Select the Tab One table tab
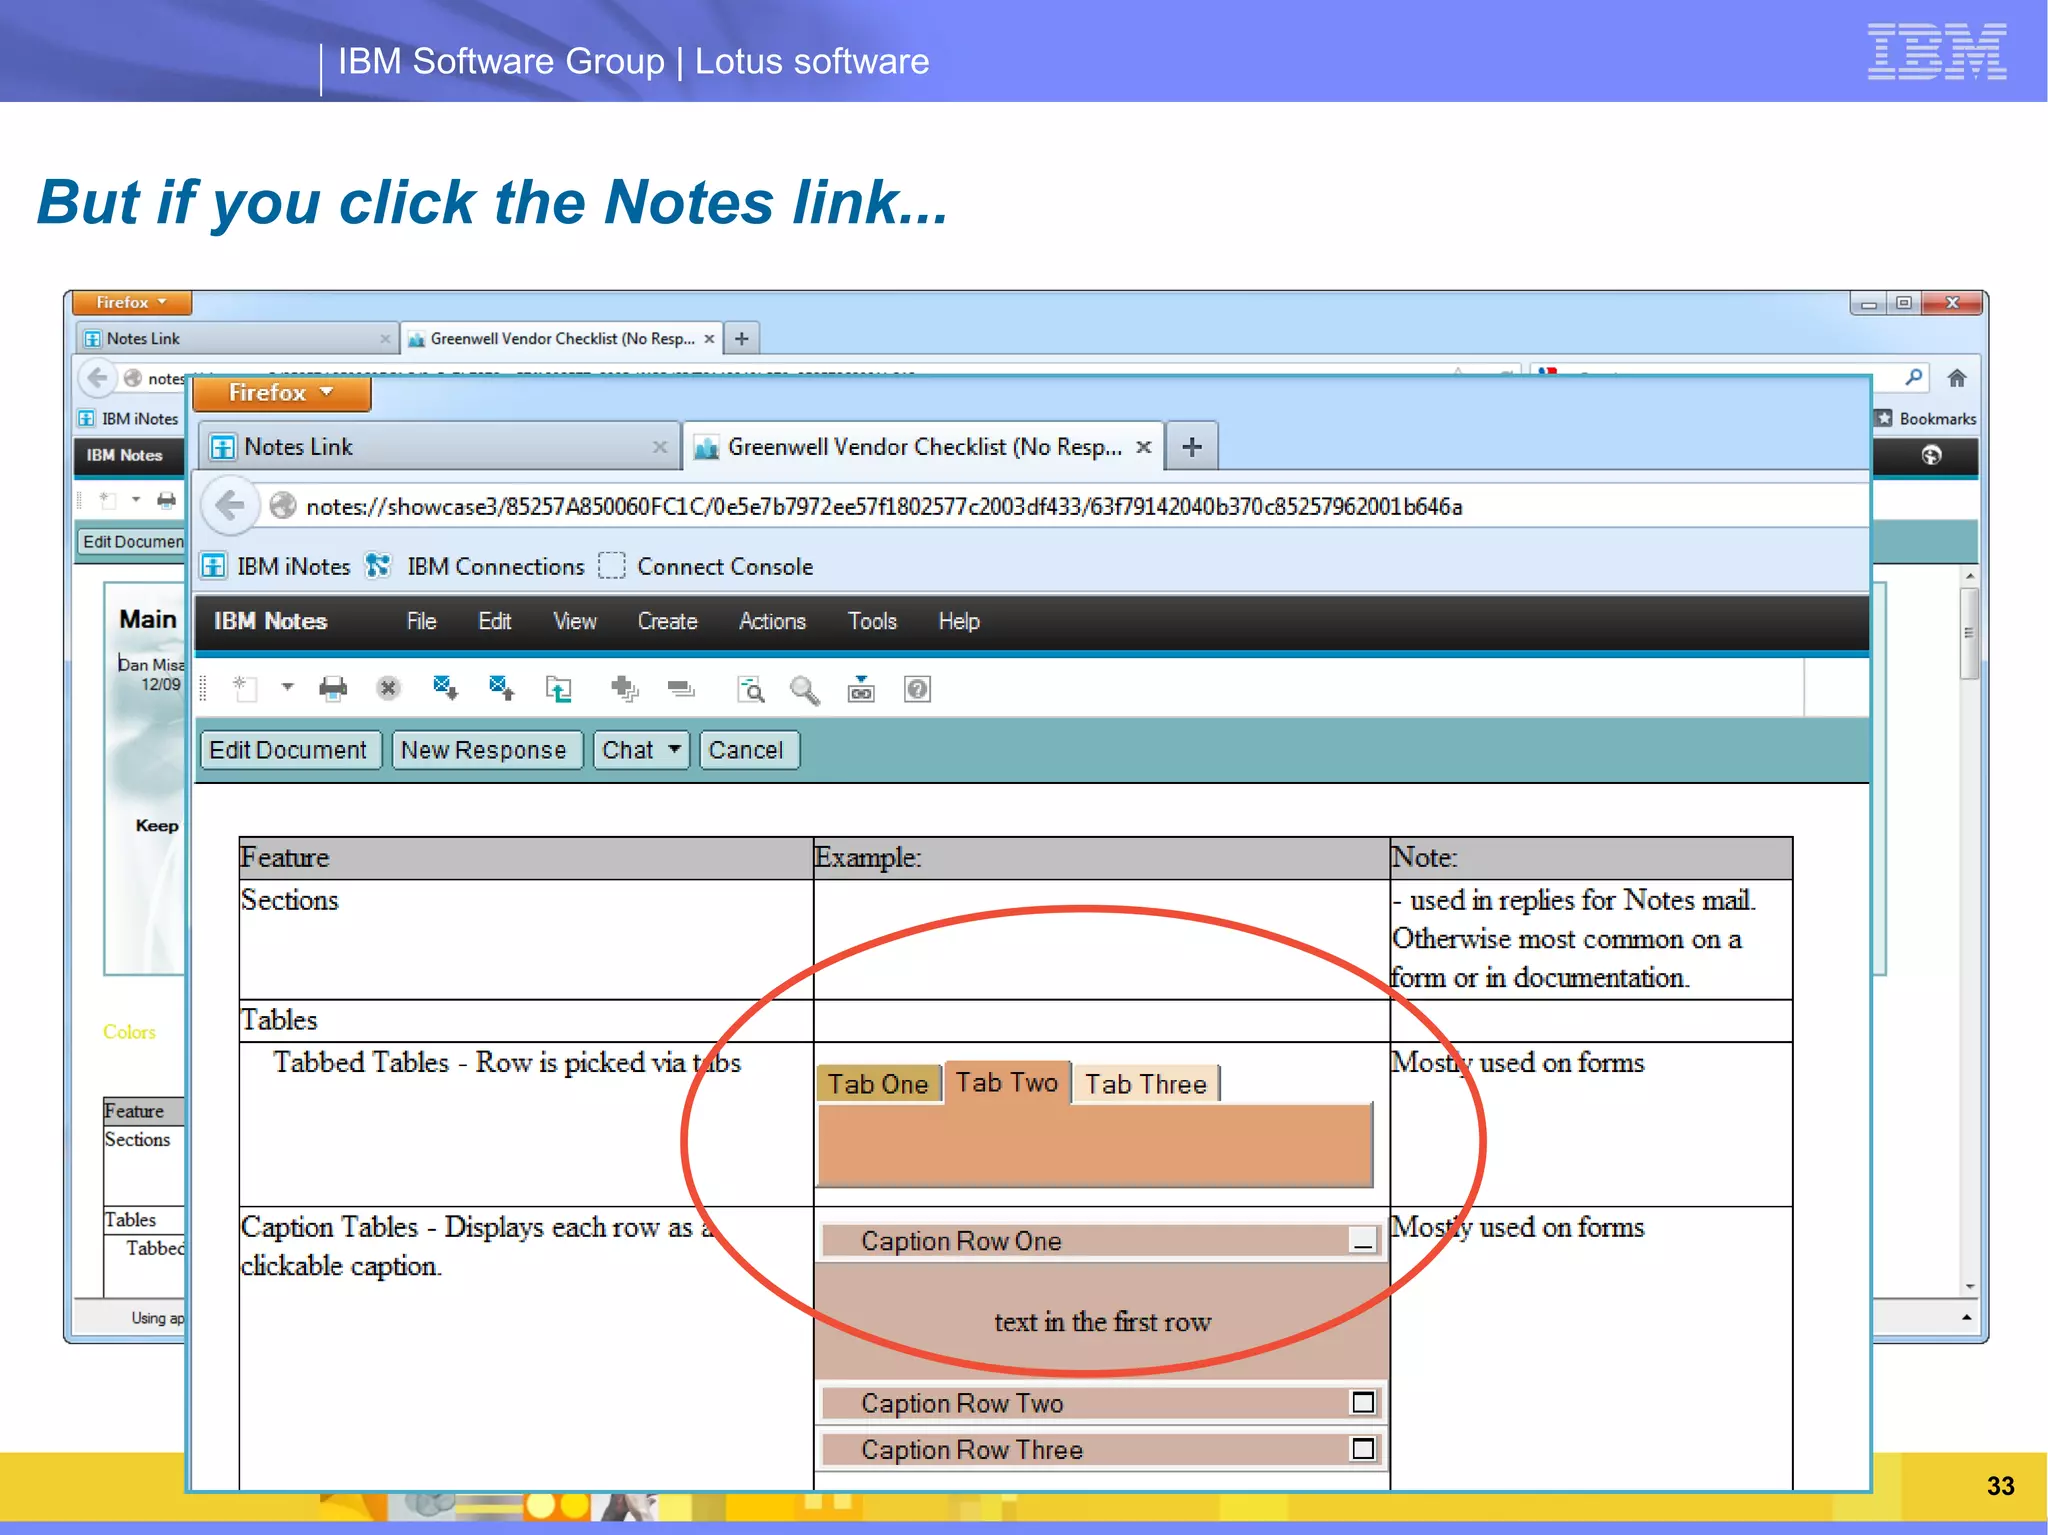This screenshot has width=2048, height=1535. click(x=879, y=1084)
